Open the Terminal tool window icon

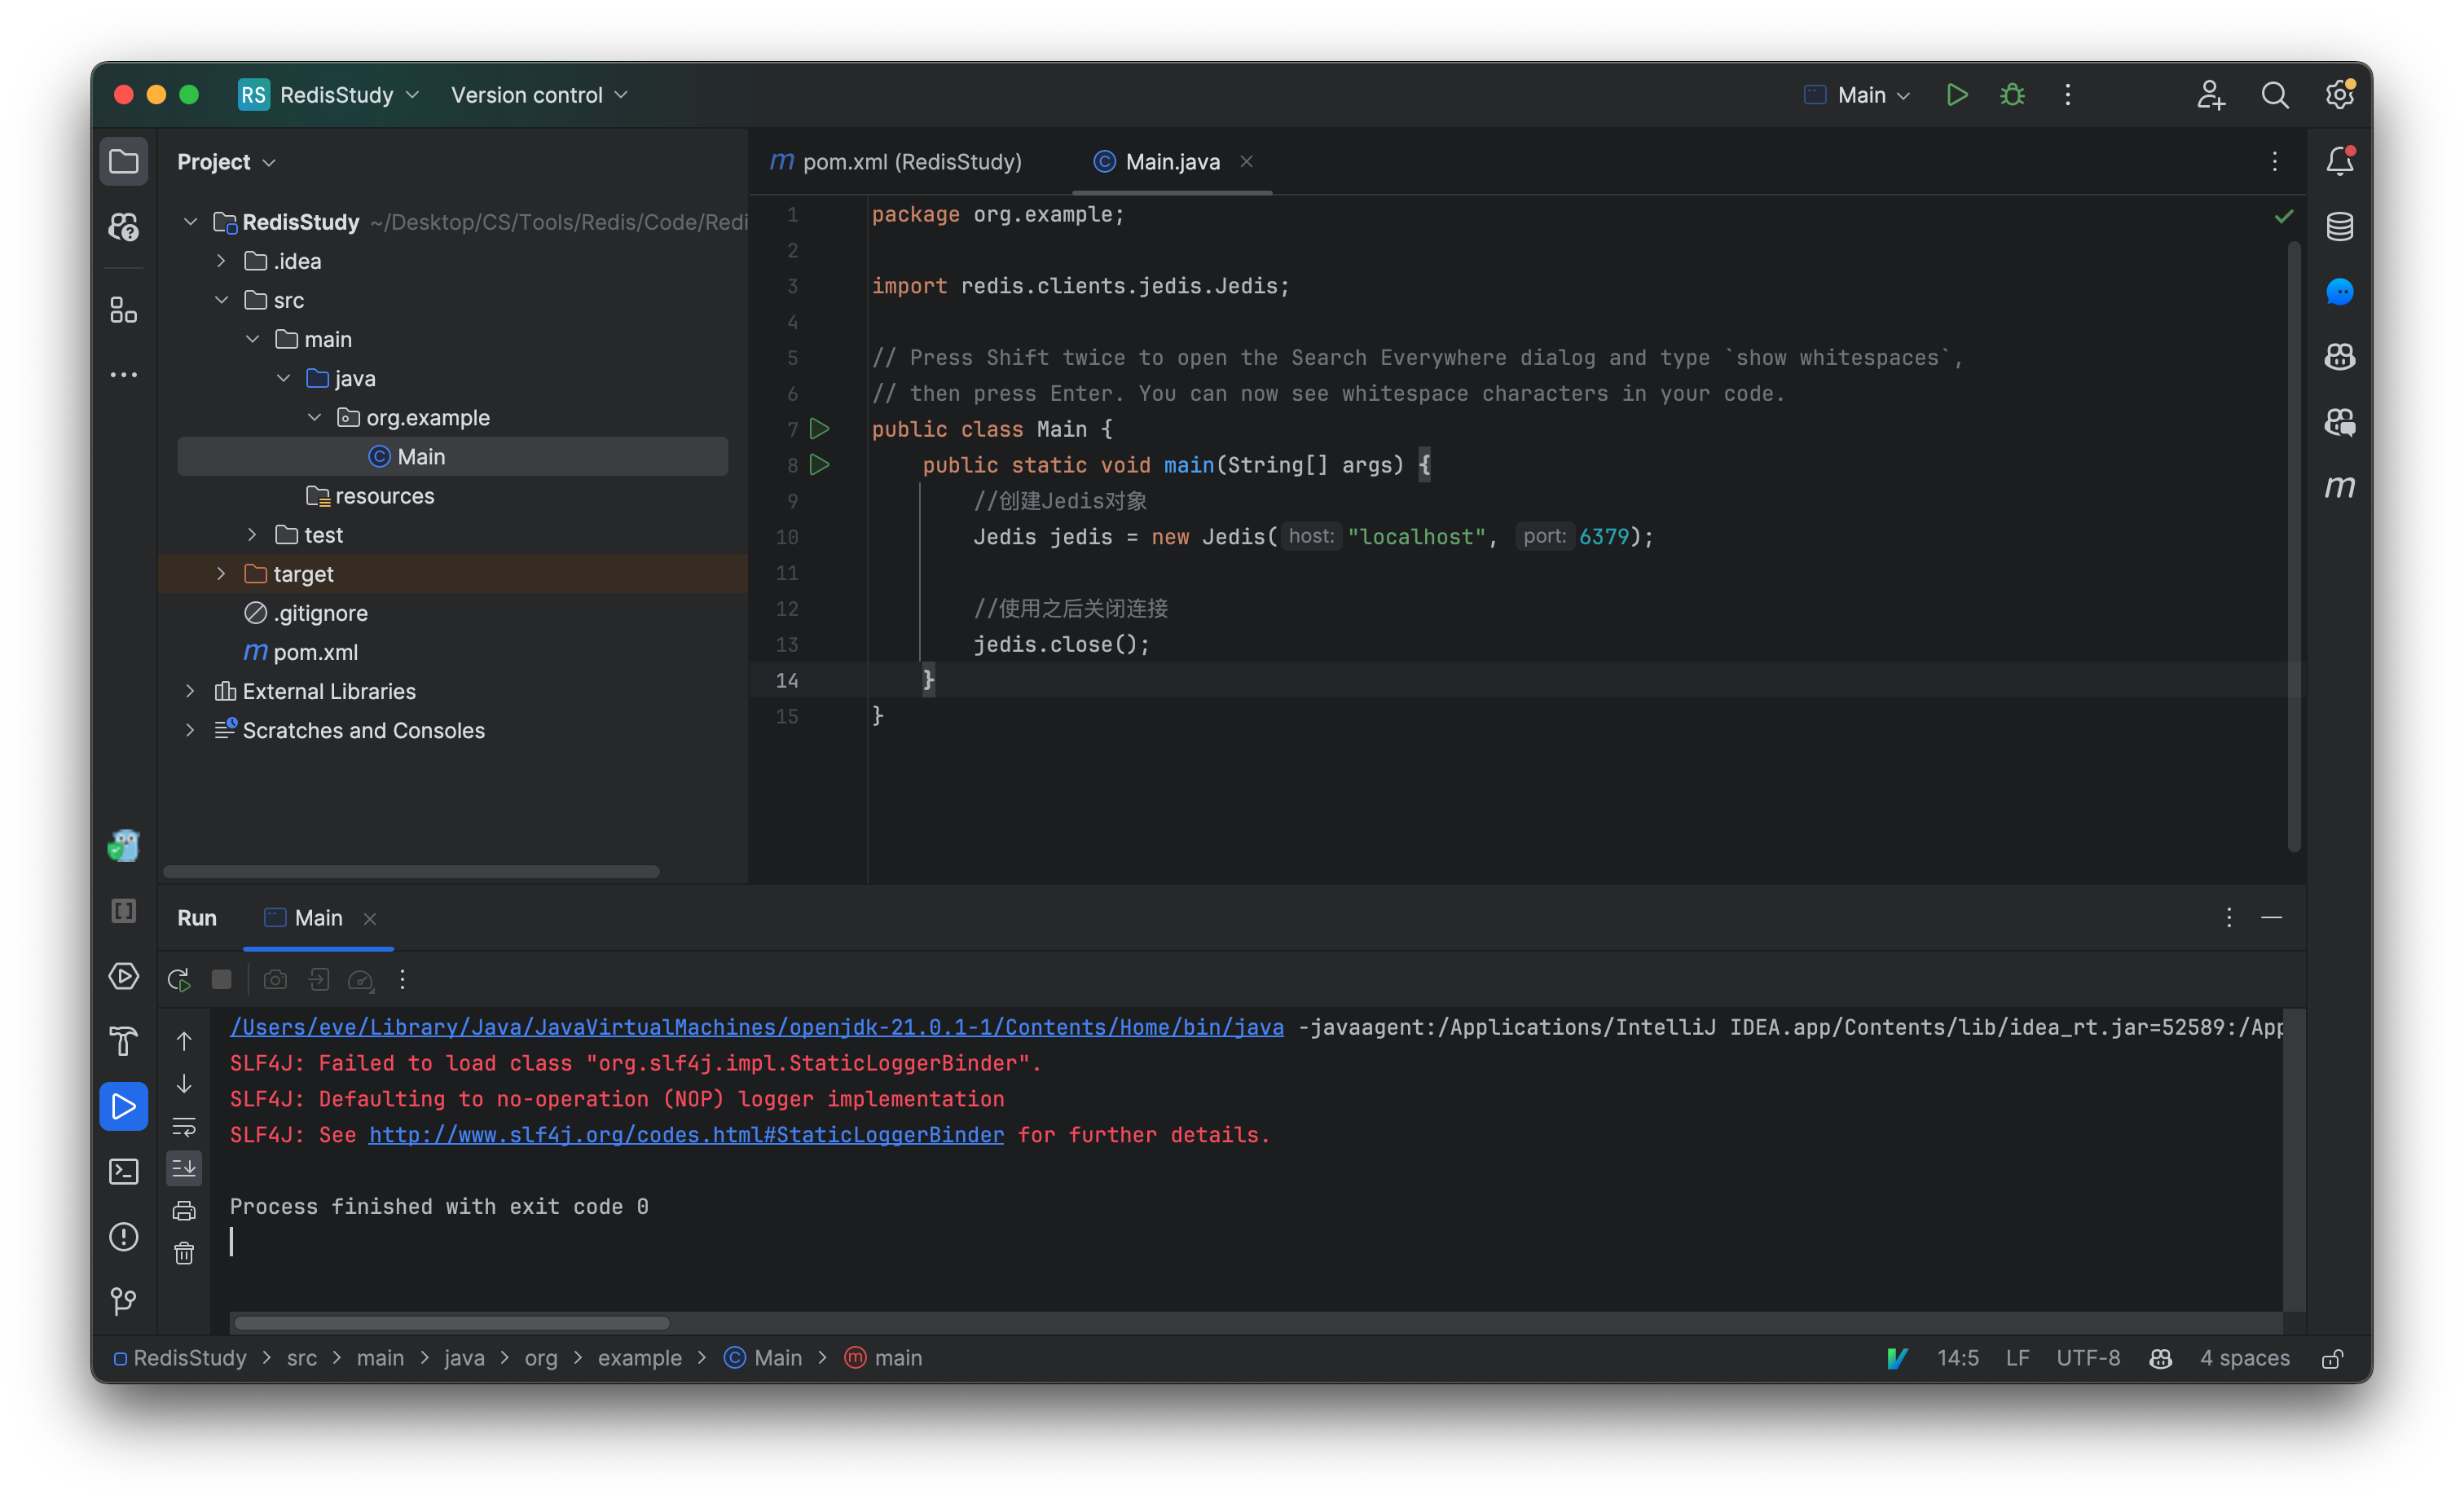[123, 1171]
